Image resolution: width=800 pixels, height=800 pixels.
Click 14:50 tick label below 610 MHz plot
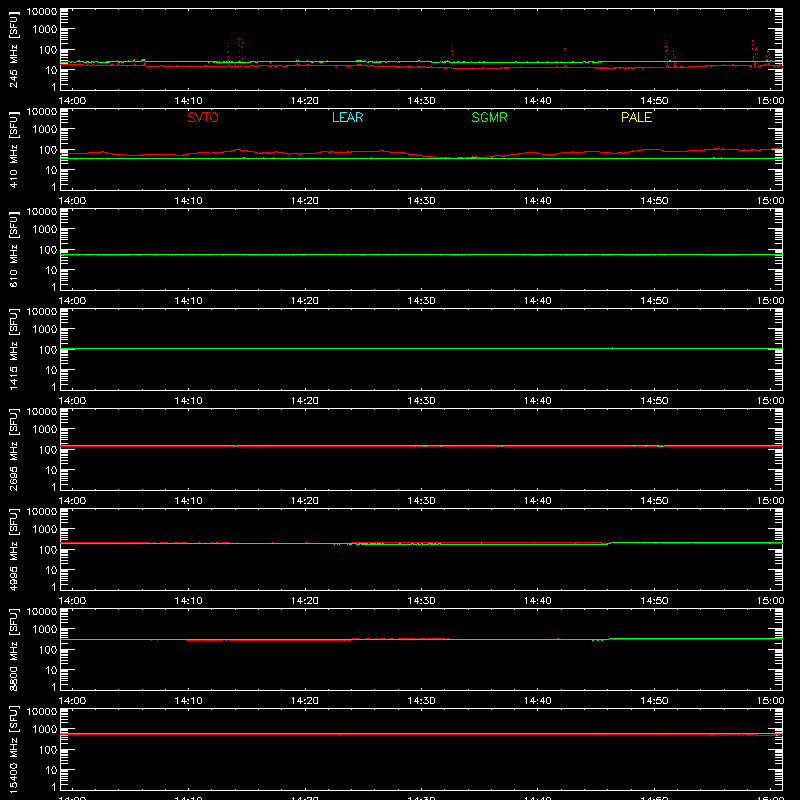[x=654, y=301]
